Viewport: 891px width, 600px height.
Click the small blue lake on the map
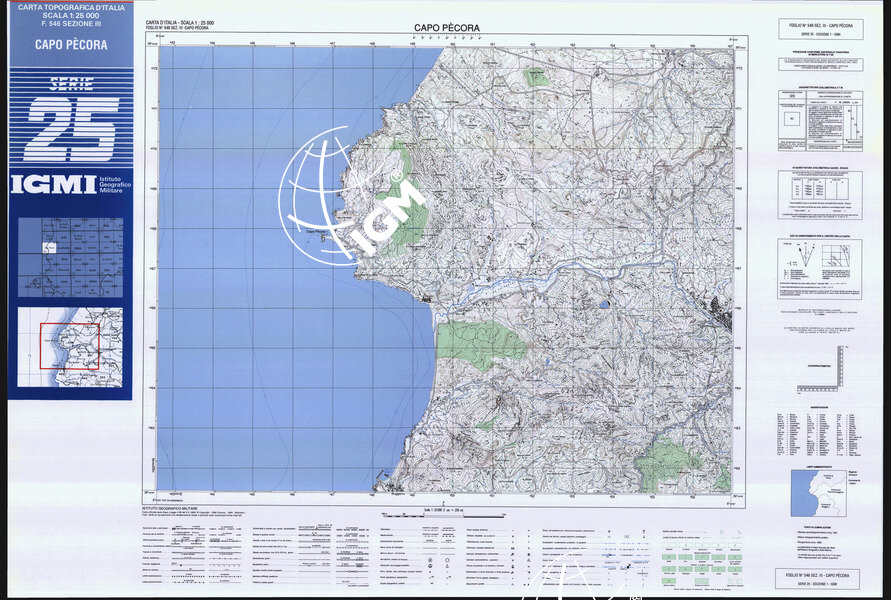[x=603, y=304]
